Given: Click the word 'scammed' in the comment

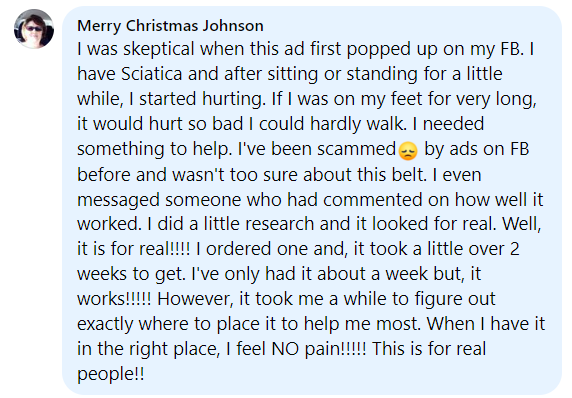Looking at the screenshot, I should [356, 149].
